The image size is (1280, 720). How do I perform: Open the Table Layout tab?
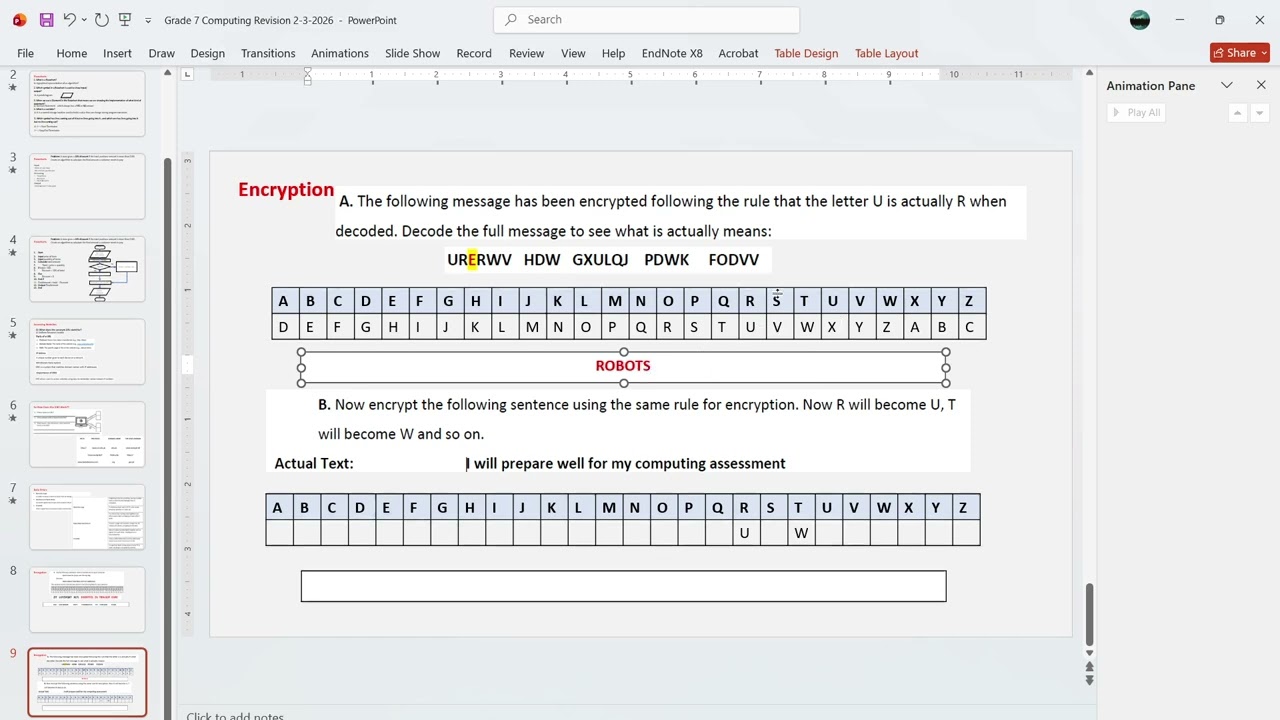coord(886,53)
